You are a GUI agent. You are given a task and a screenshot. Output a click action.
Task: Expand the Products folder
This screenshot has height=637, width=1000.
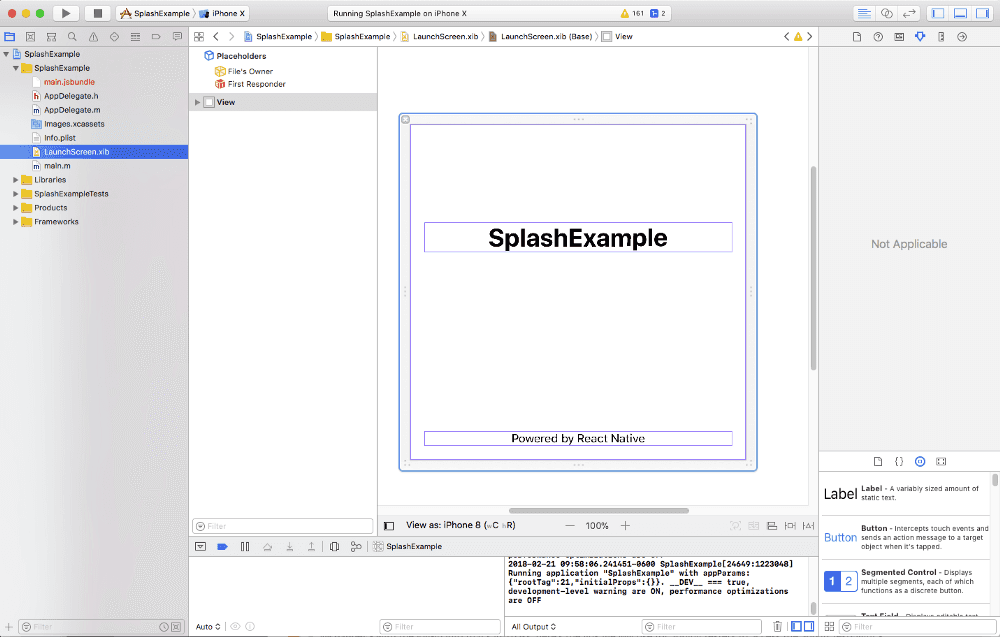point(16,208)
